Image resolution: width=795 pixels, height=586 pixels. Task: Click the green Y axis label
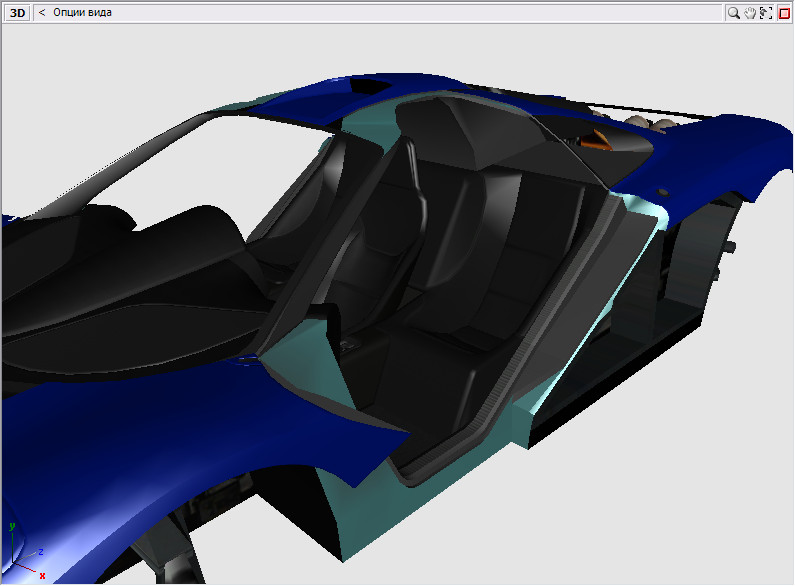coord(10,525)
